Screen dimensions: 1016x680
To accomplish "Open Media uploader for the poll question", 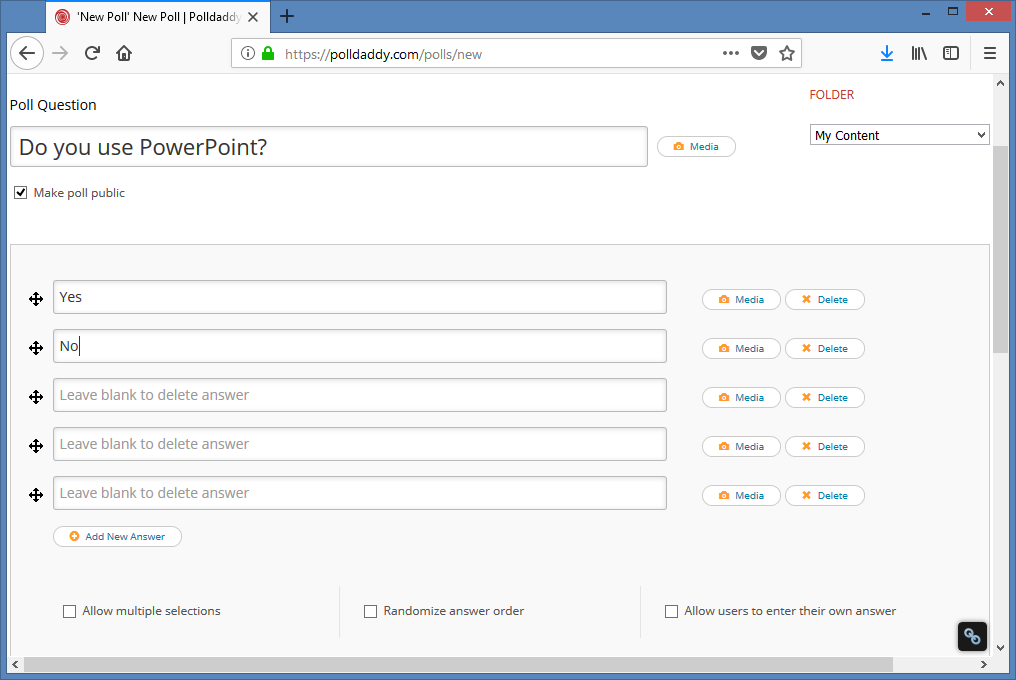I will click(x=696, y=146).
